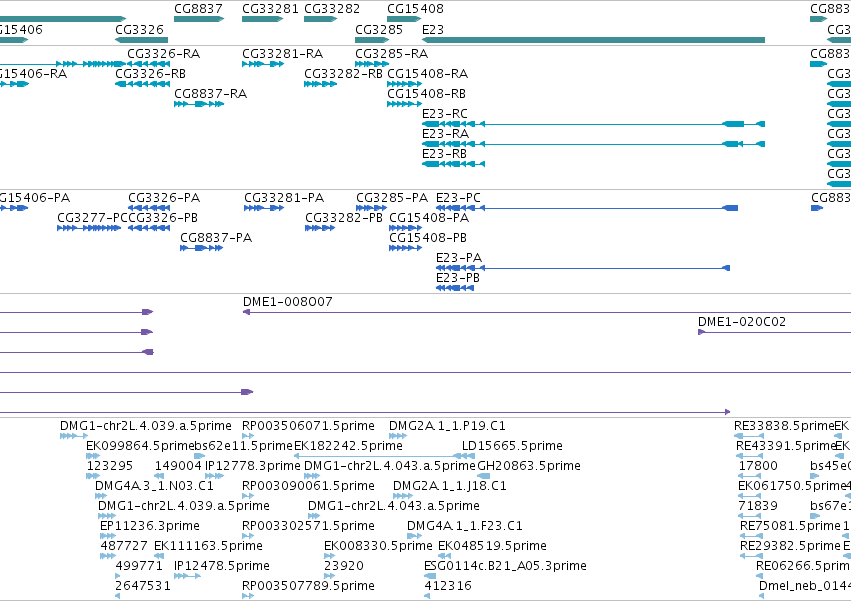
Task: Click the E23-RA transcript
Action: (x=593, y=144)
